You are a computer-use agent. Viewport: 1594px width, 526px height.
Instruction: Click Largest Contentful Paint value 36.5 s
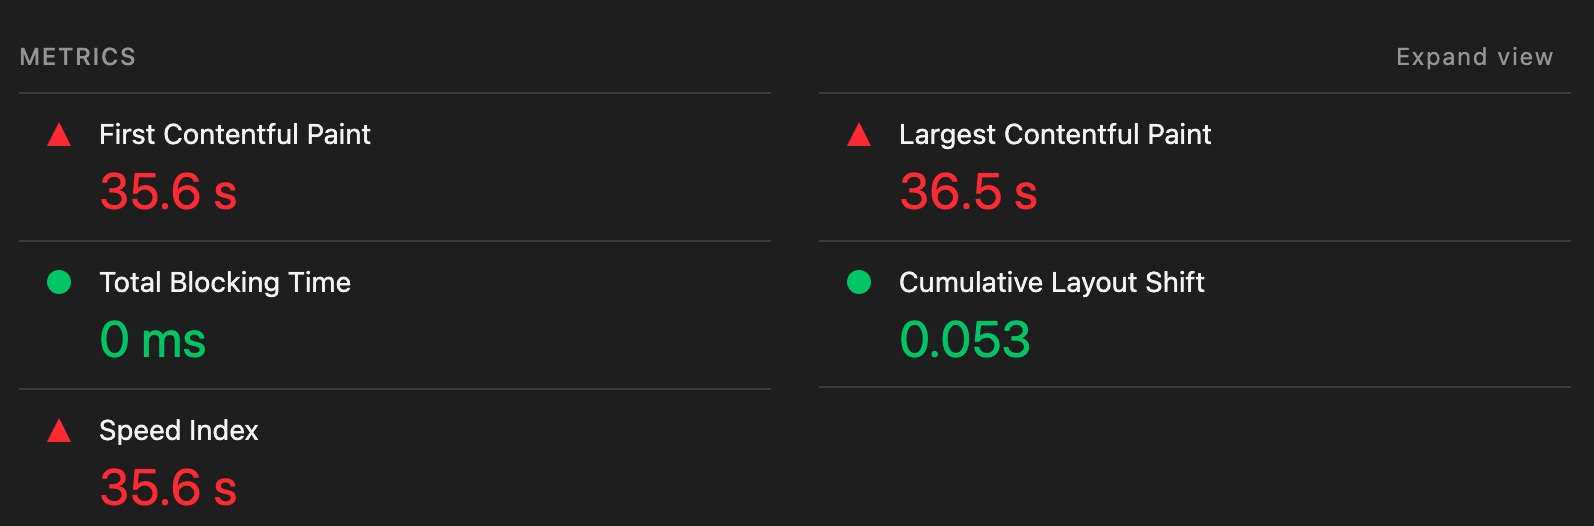(x=968, y=192)
